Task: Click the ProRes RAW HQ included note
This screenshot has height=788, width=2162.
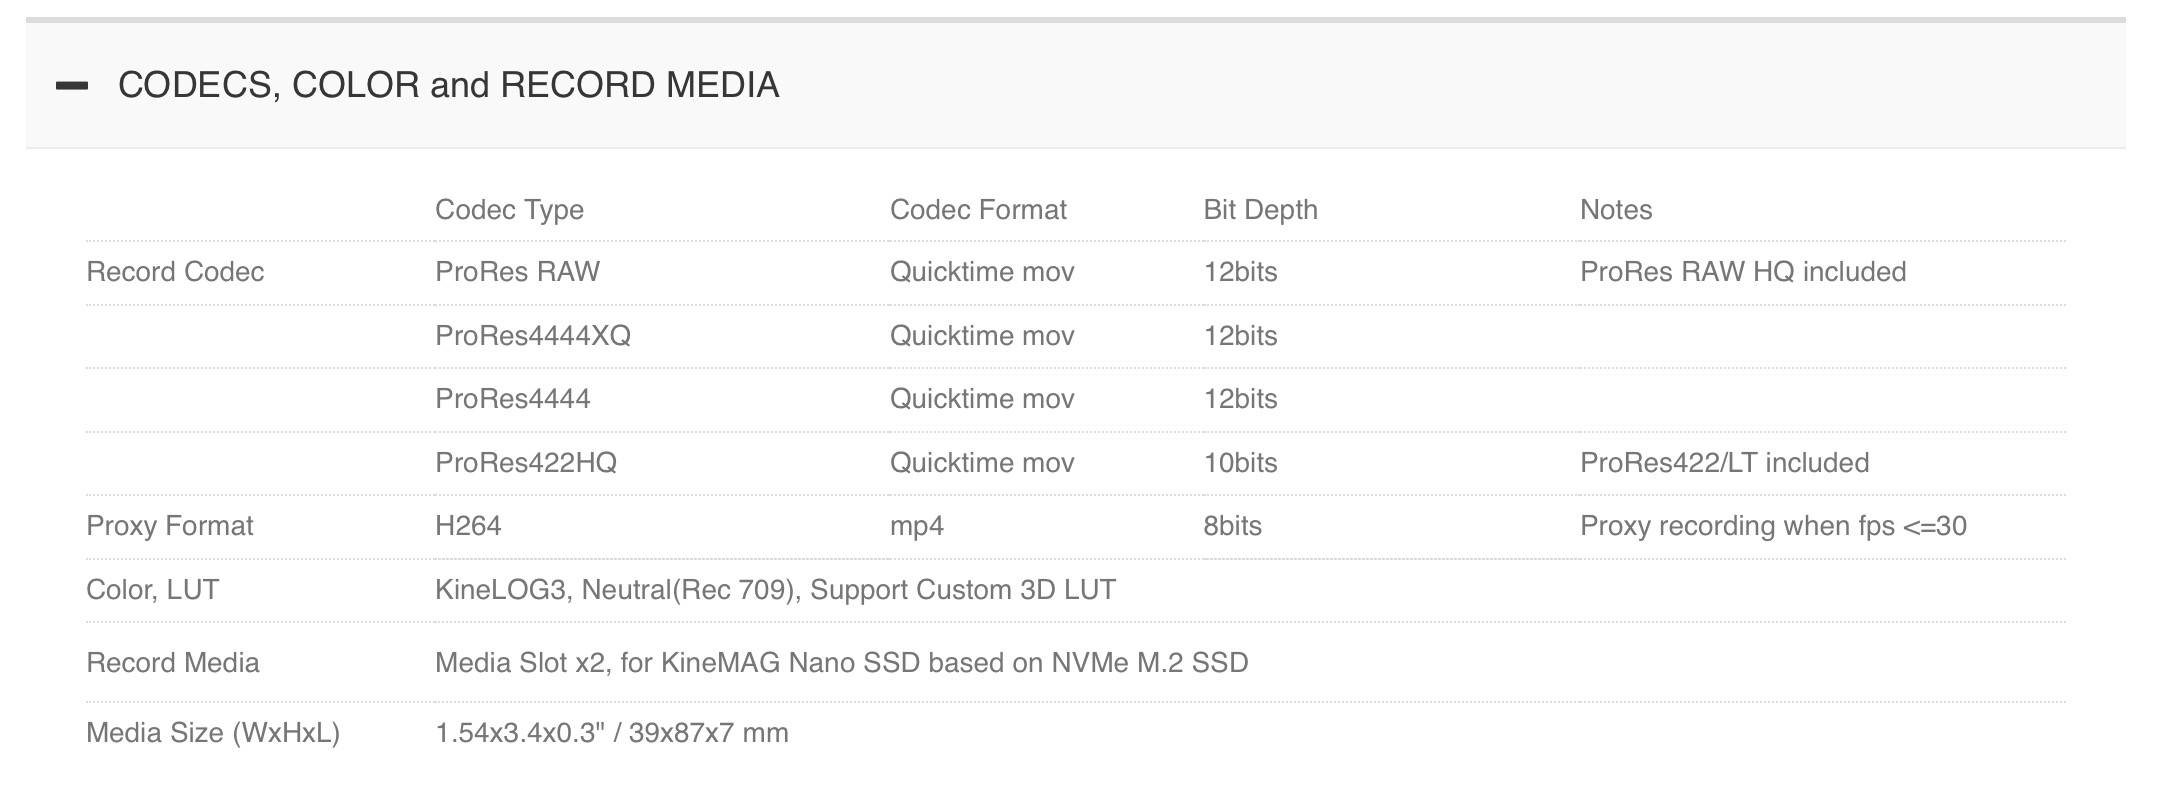Action: click(1742, 272)
